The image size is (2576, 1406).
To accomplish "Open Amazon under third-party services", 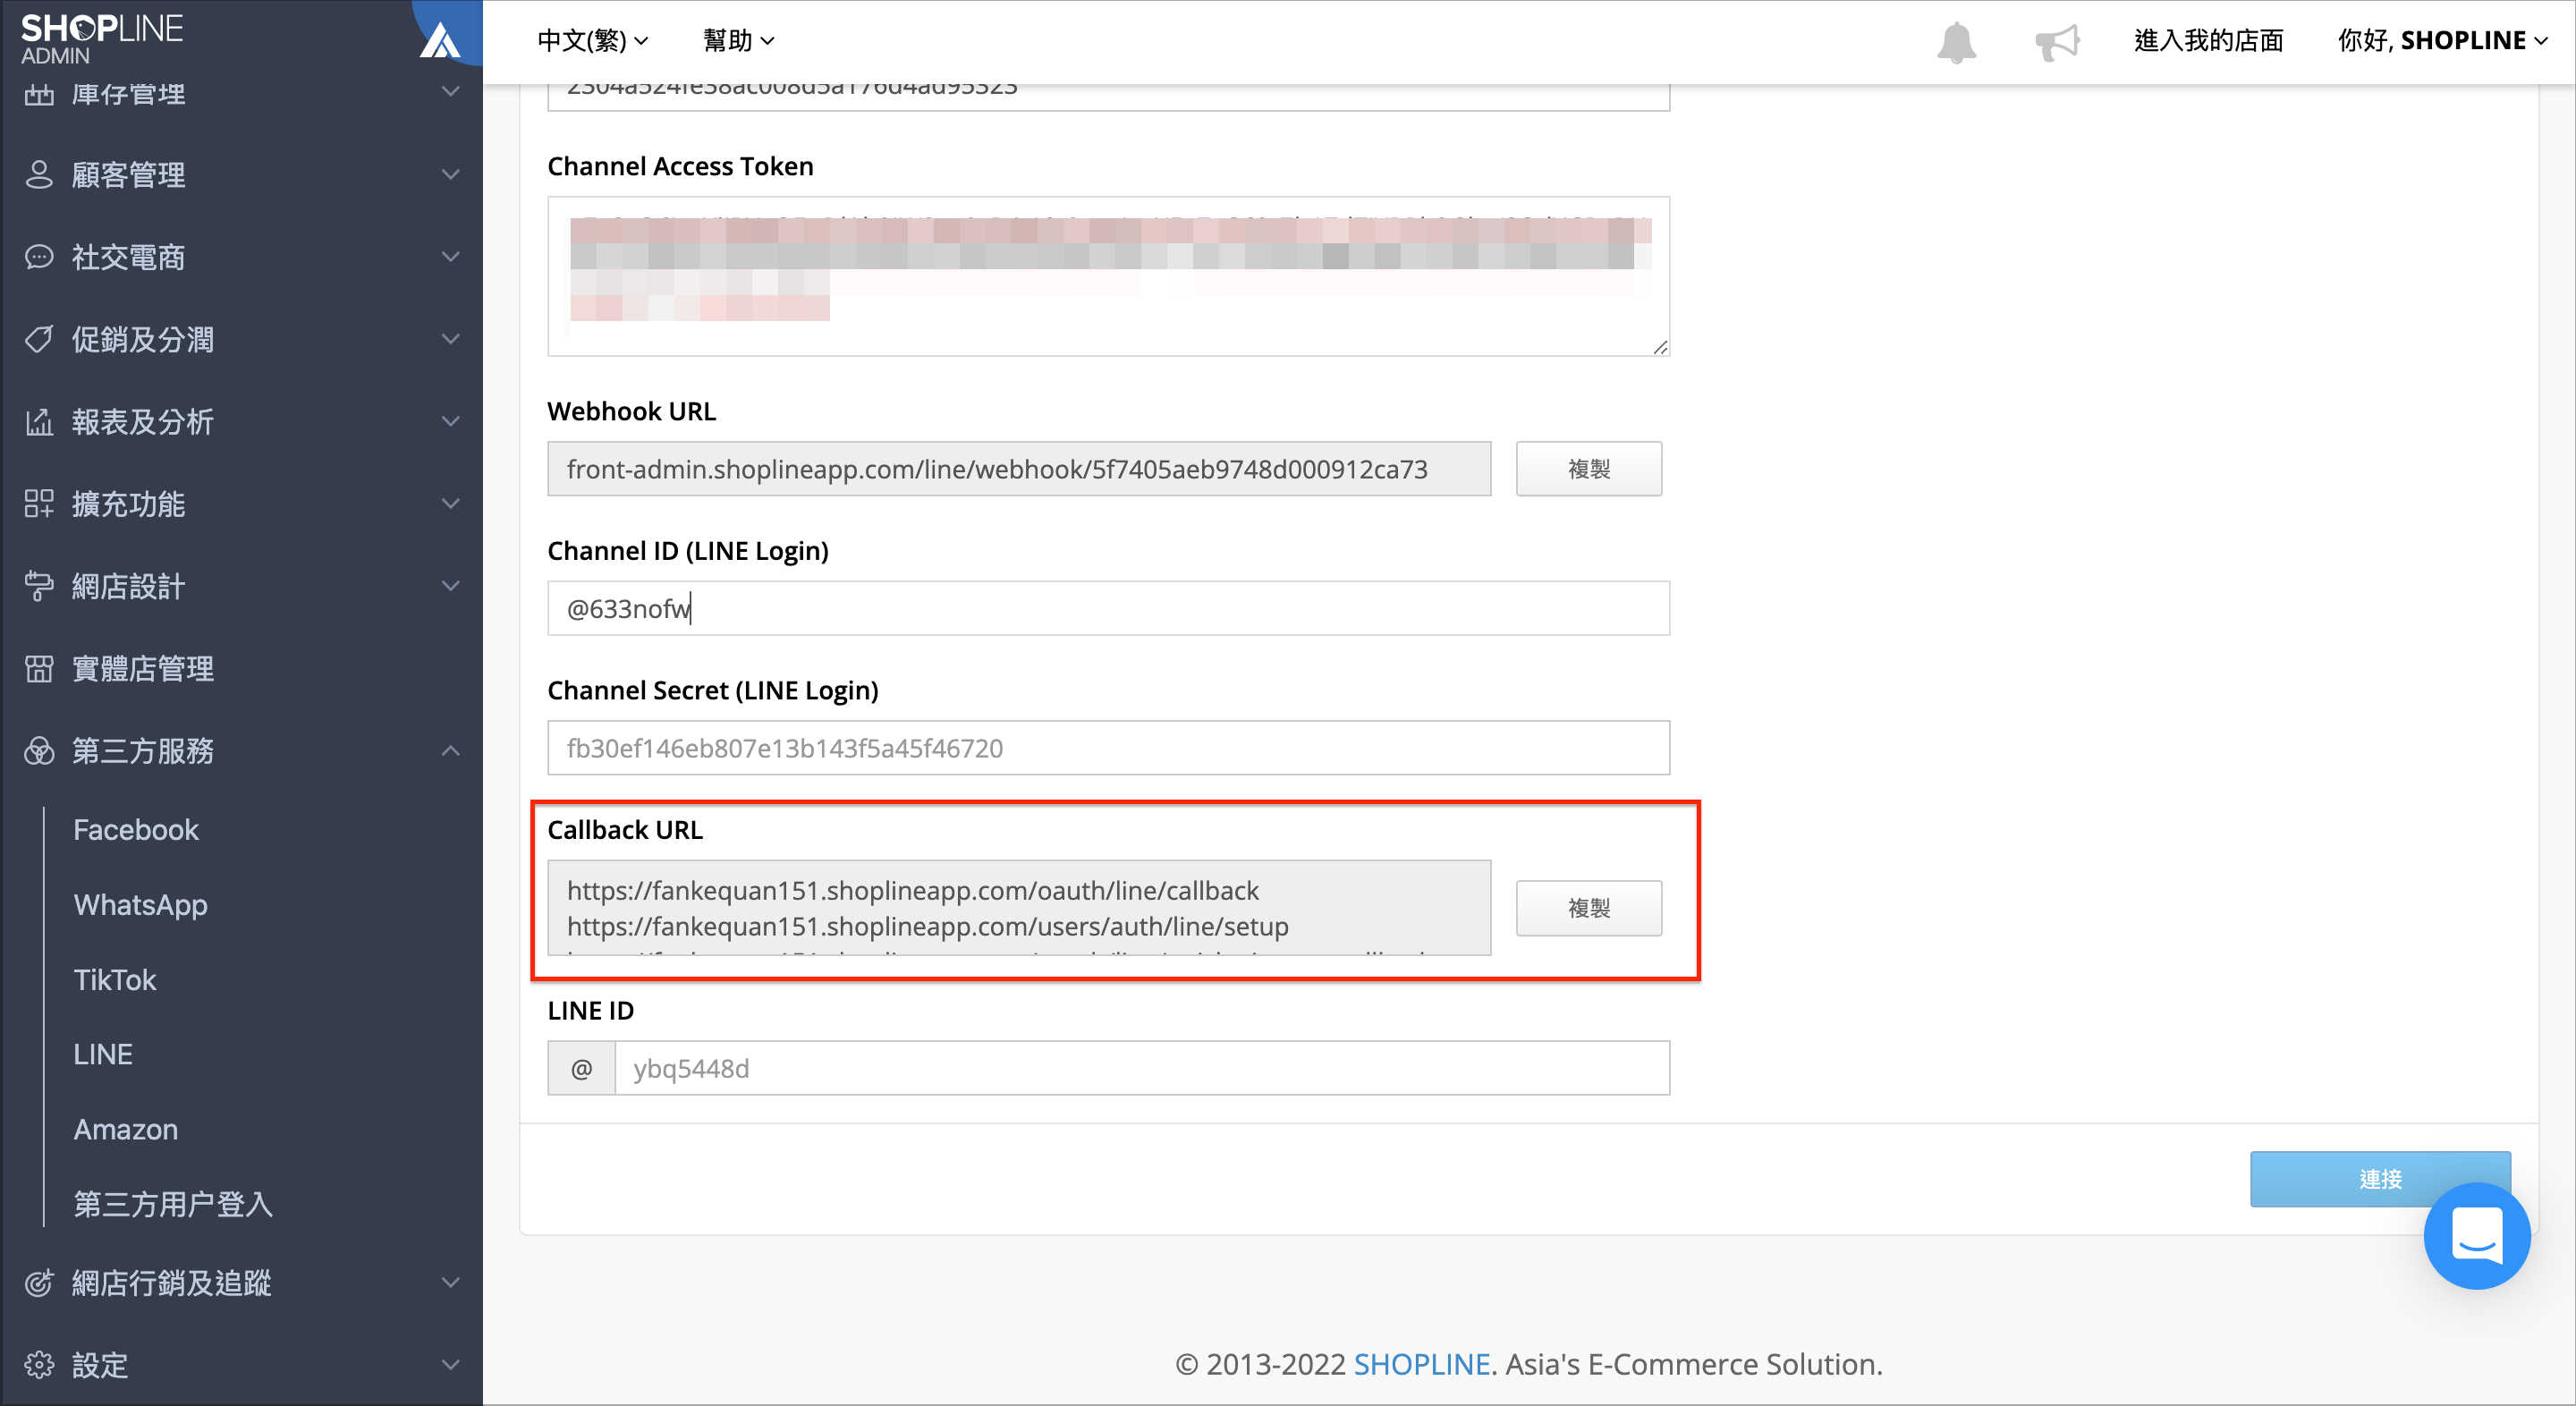I will [x=126, y=1130].
